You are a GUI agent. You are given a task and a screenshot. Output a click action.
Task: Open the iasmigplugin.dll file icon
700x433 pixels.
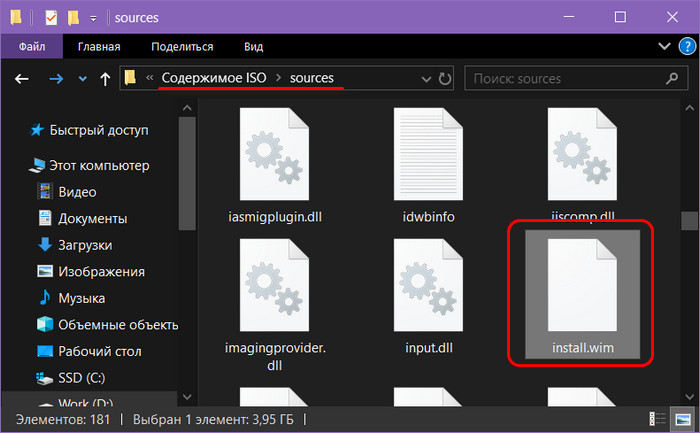coord(274,154)
